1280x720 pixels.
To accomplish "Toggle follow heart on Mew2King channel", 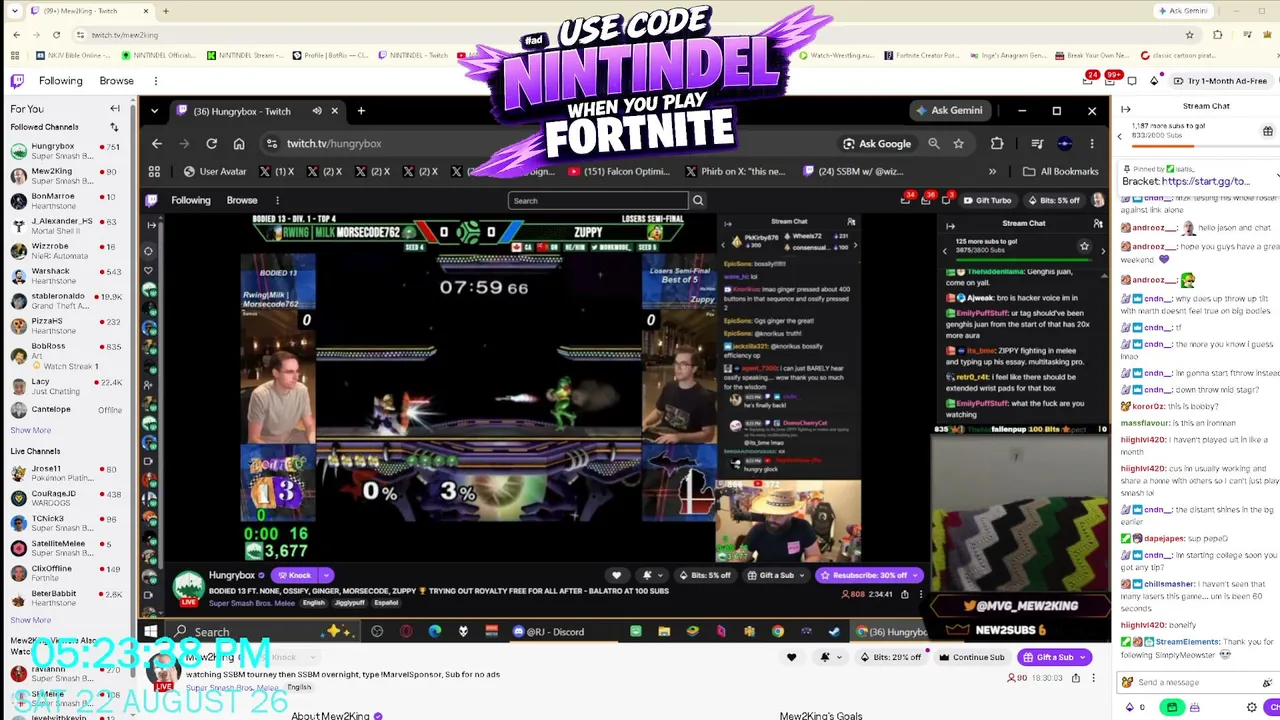I will coord(791,657).
